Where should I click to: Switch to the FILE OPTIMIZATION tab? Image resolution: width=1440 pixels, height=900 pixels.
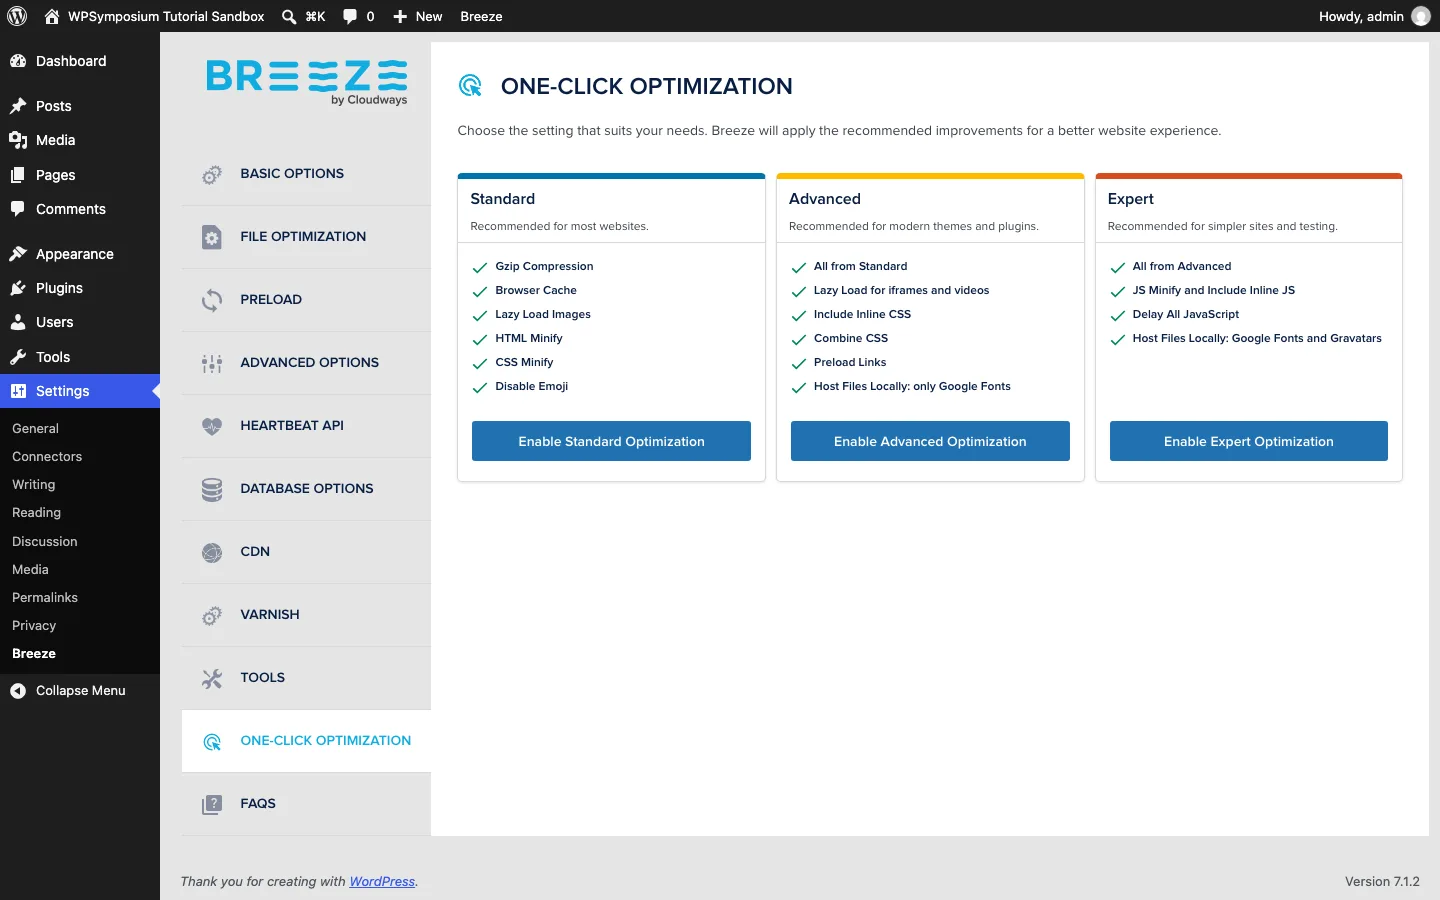[306, 237]
